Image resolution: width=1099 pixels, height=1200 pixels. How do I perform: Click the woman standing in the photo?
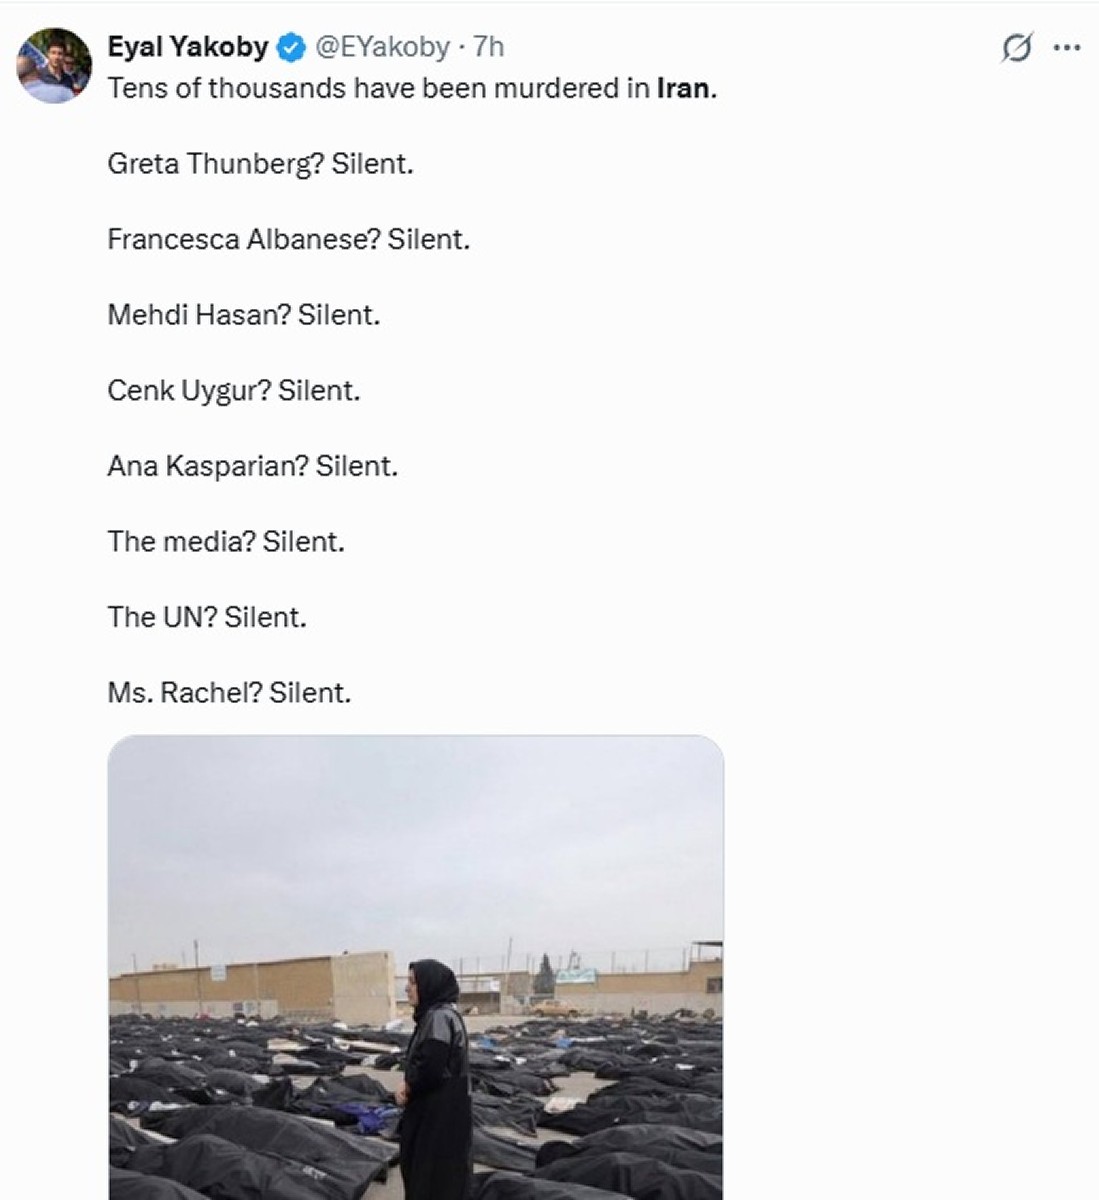point(435,1080)
